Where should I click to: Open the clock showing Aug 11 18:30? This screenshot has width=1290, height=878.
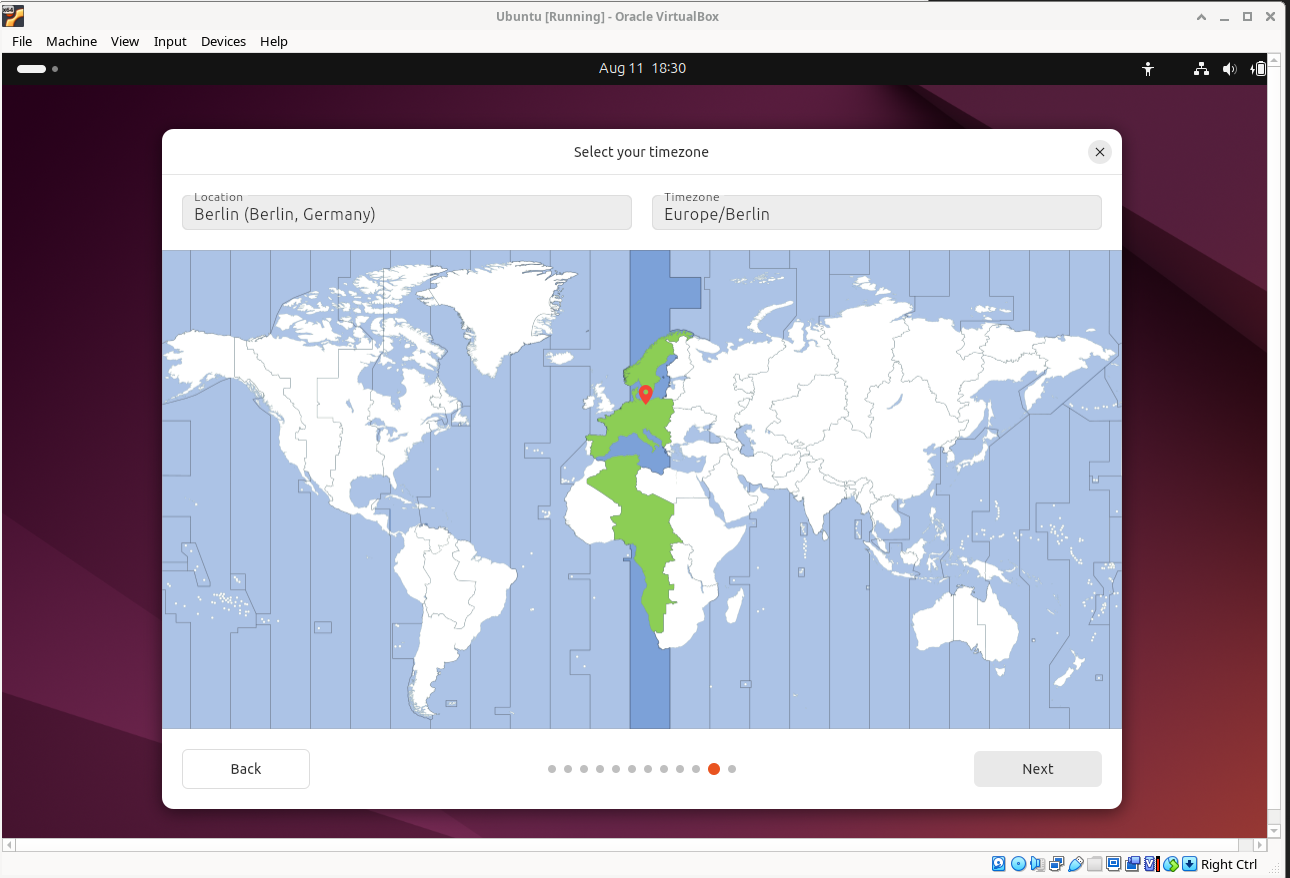[642, 69]
